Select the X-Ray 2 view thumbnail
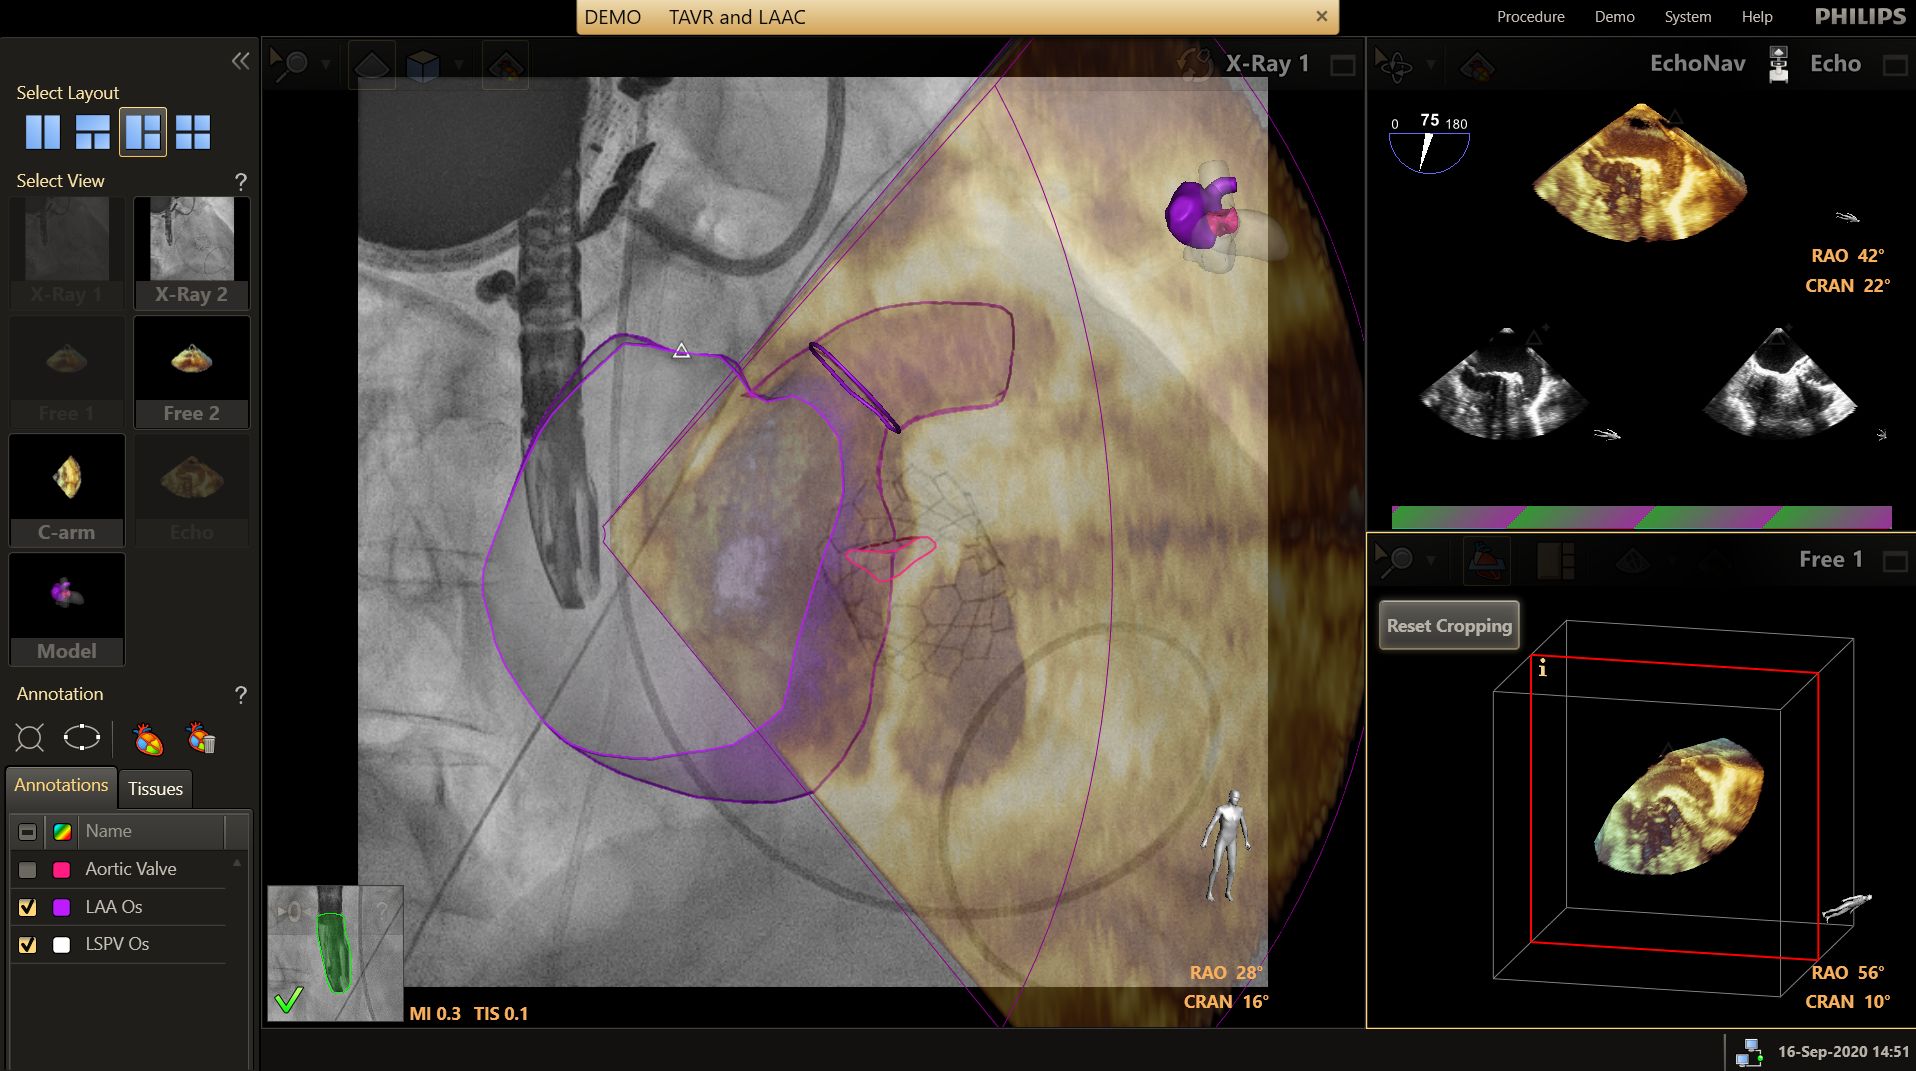 192,252
